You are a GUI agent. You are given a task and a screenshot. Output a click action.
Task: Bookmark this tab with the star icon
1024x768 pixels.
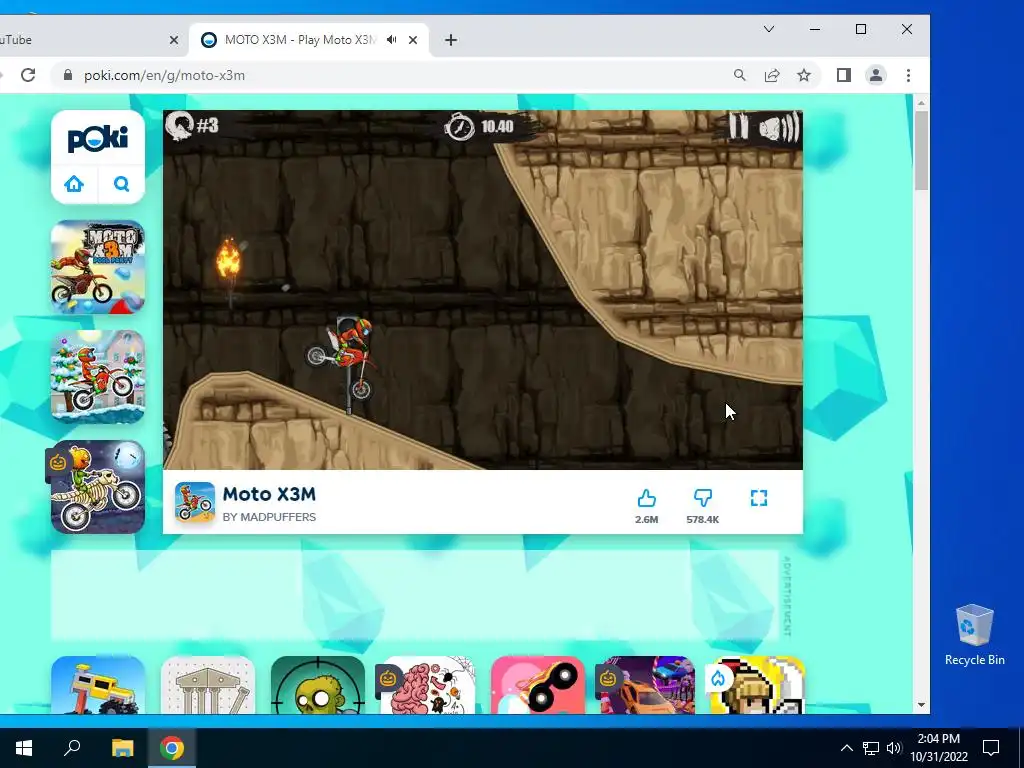click(x=804, y=75)
